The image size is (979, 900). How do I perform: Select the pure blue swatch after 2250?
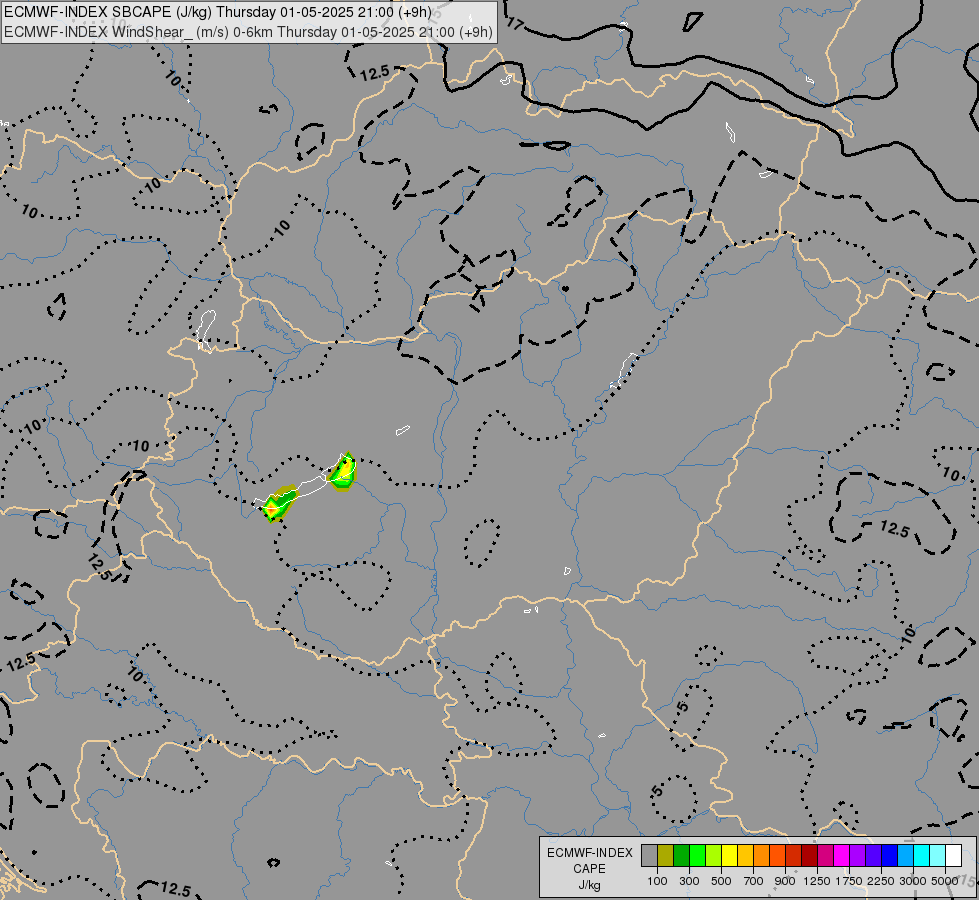(x=890, y=855)
